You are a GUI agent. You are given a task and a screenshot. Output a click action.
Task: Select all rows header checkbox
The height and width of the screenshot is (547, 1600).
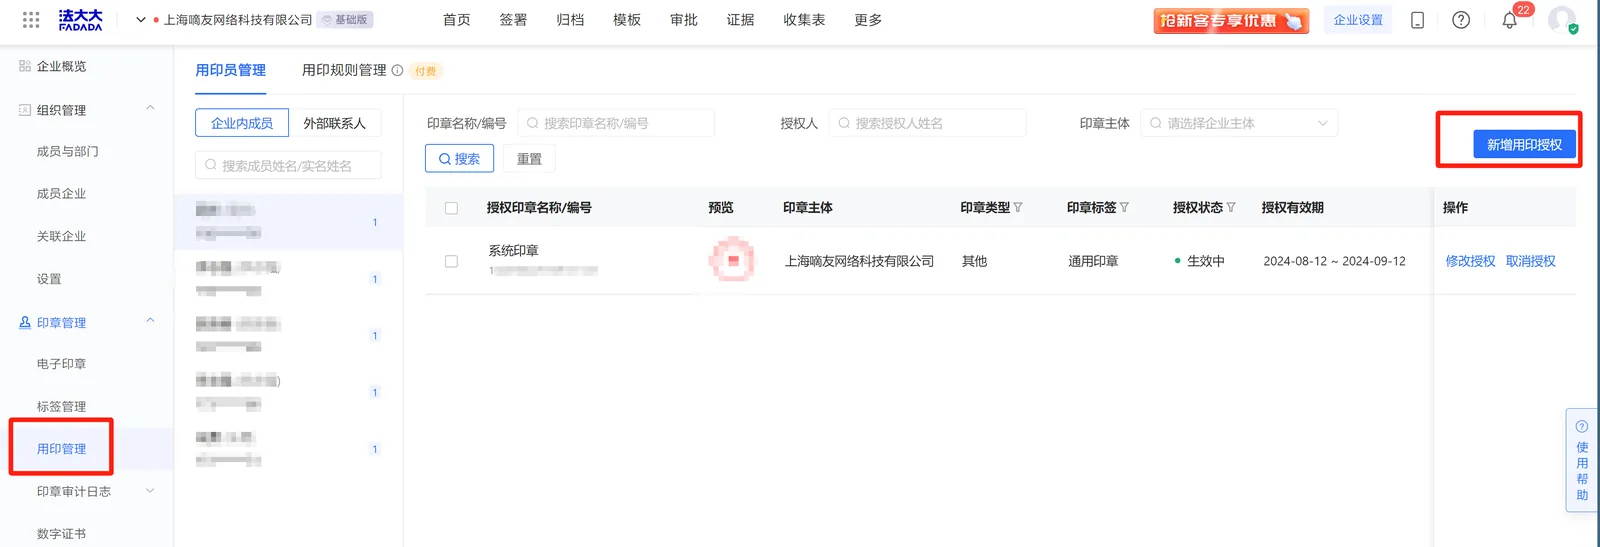(x=451, y=208)
